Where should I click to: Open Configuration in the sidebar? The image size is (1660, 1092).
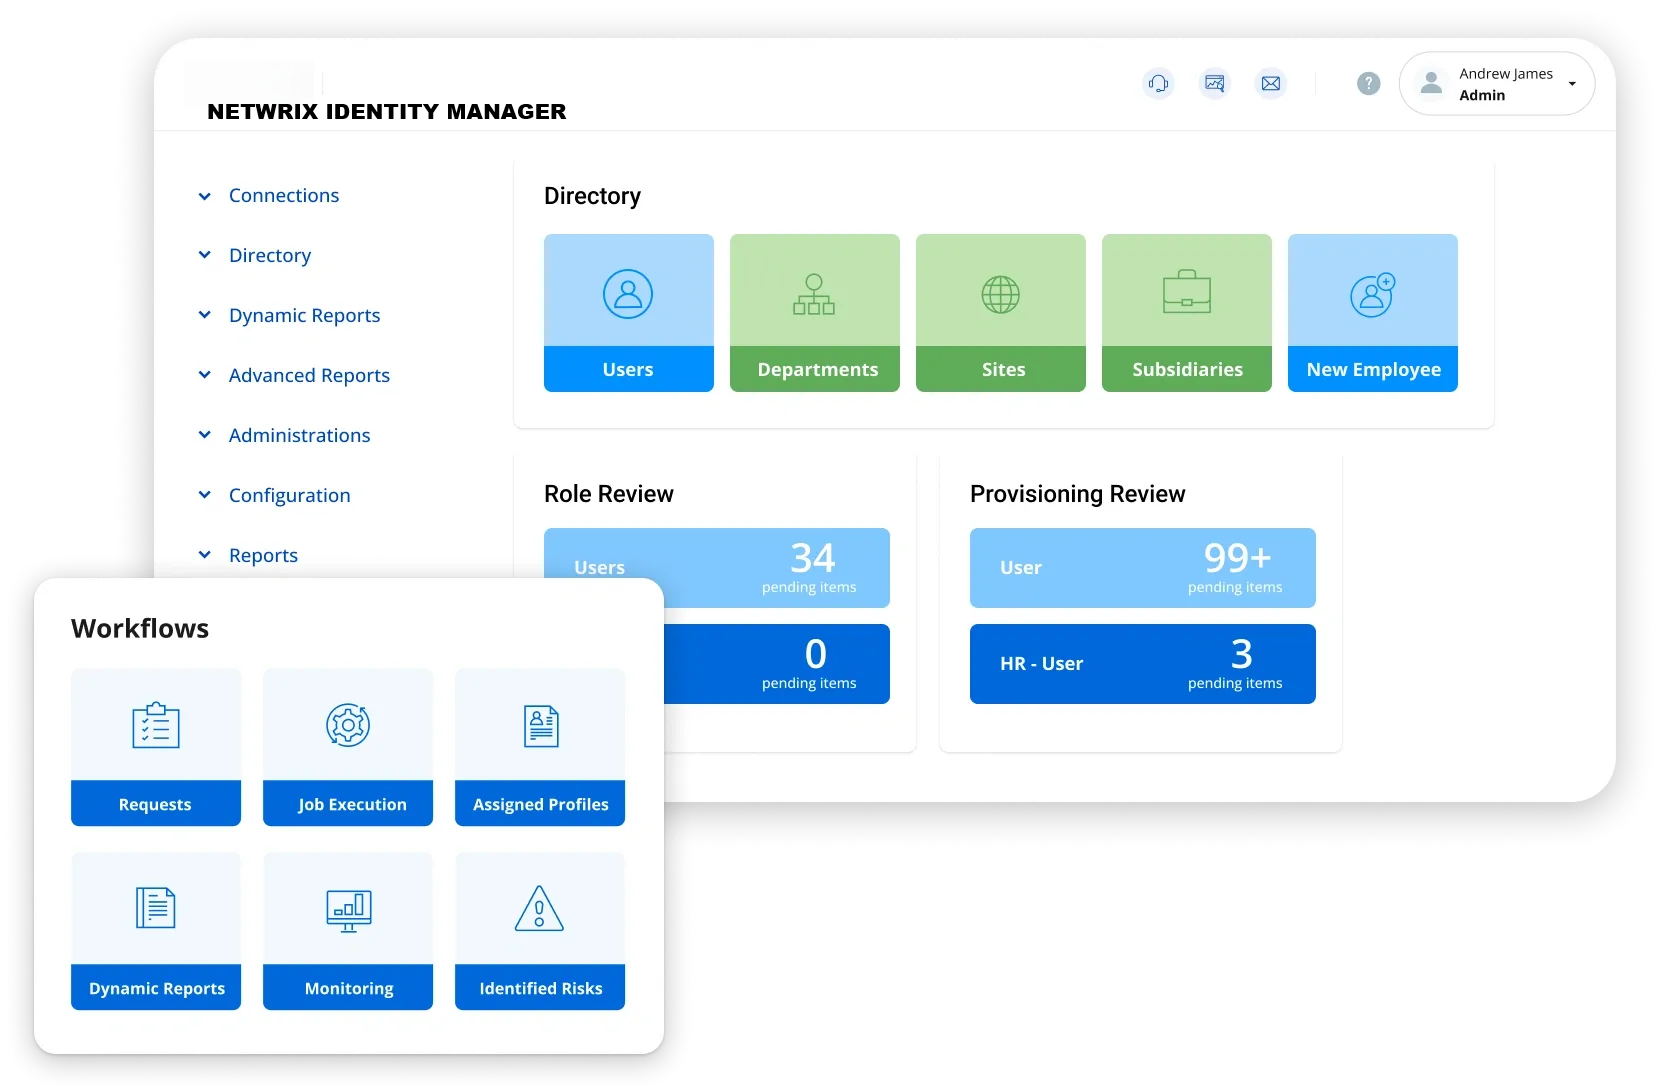pos(290,496)
